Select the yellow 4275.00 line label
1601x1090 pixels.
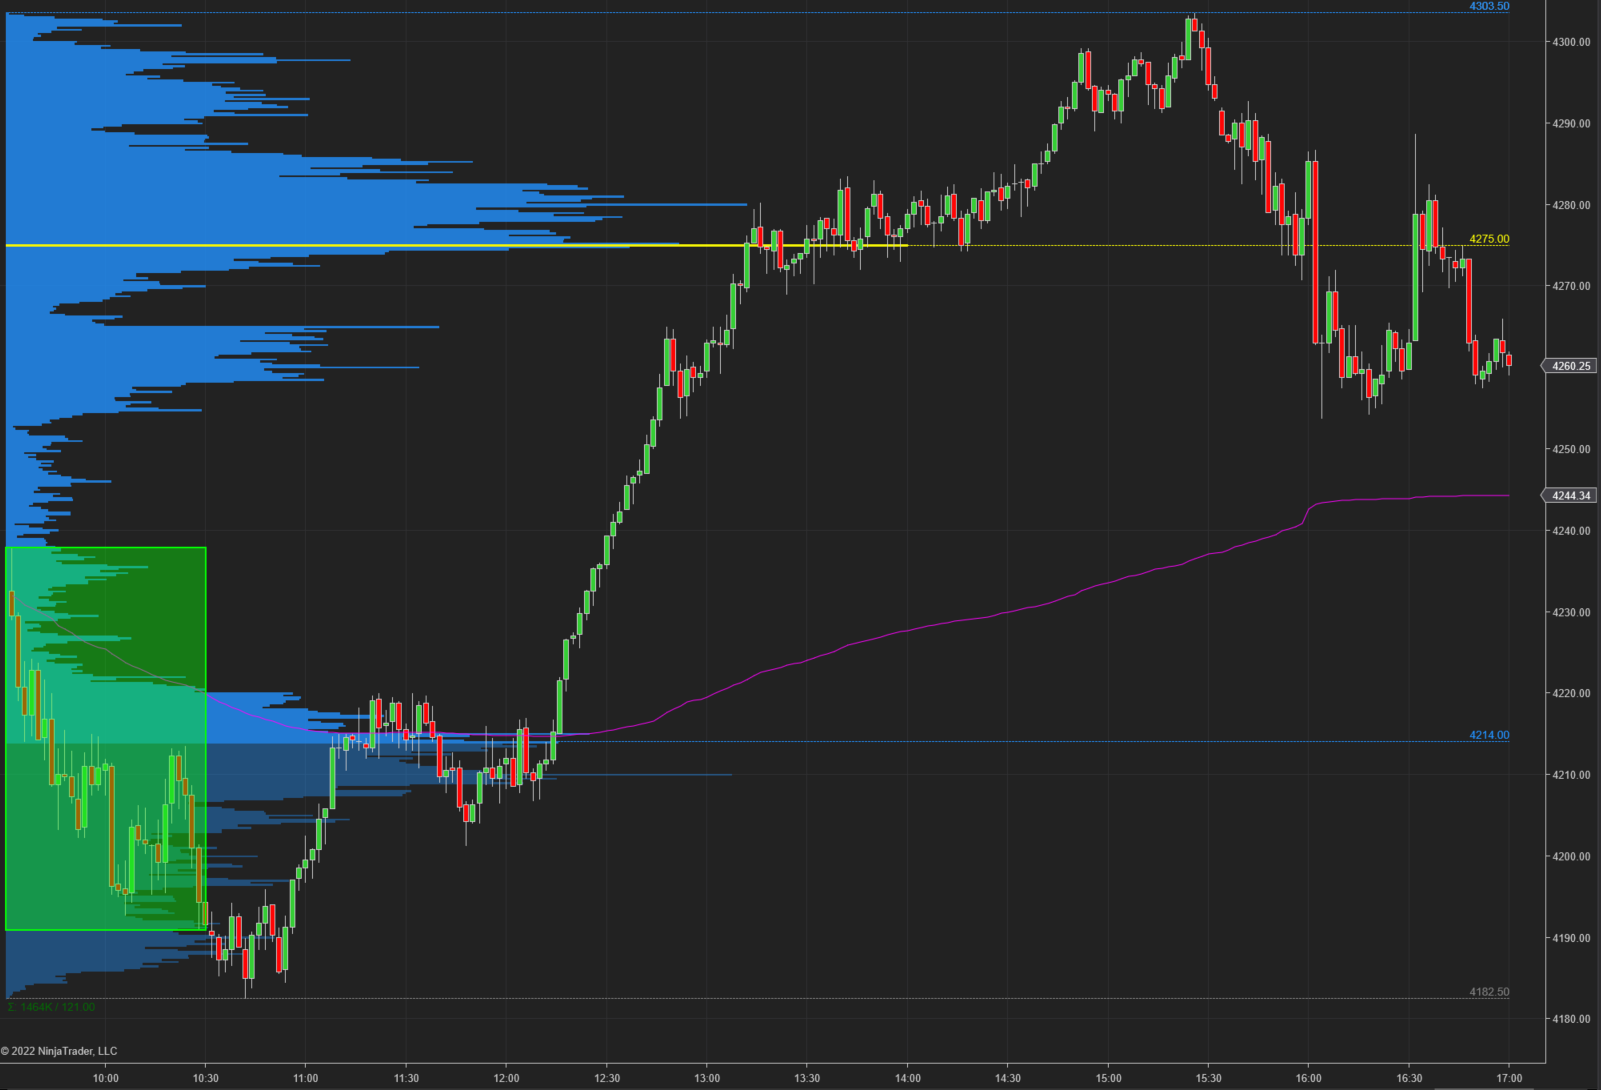click(1489, 239)
